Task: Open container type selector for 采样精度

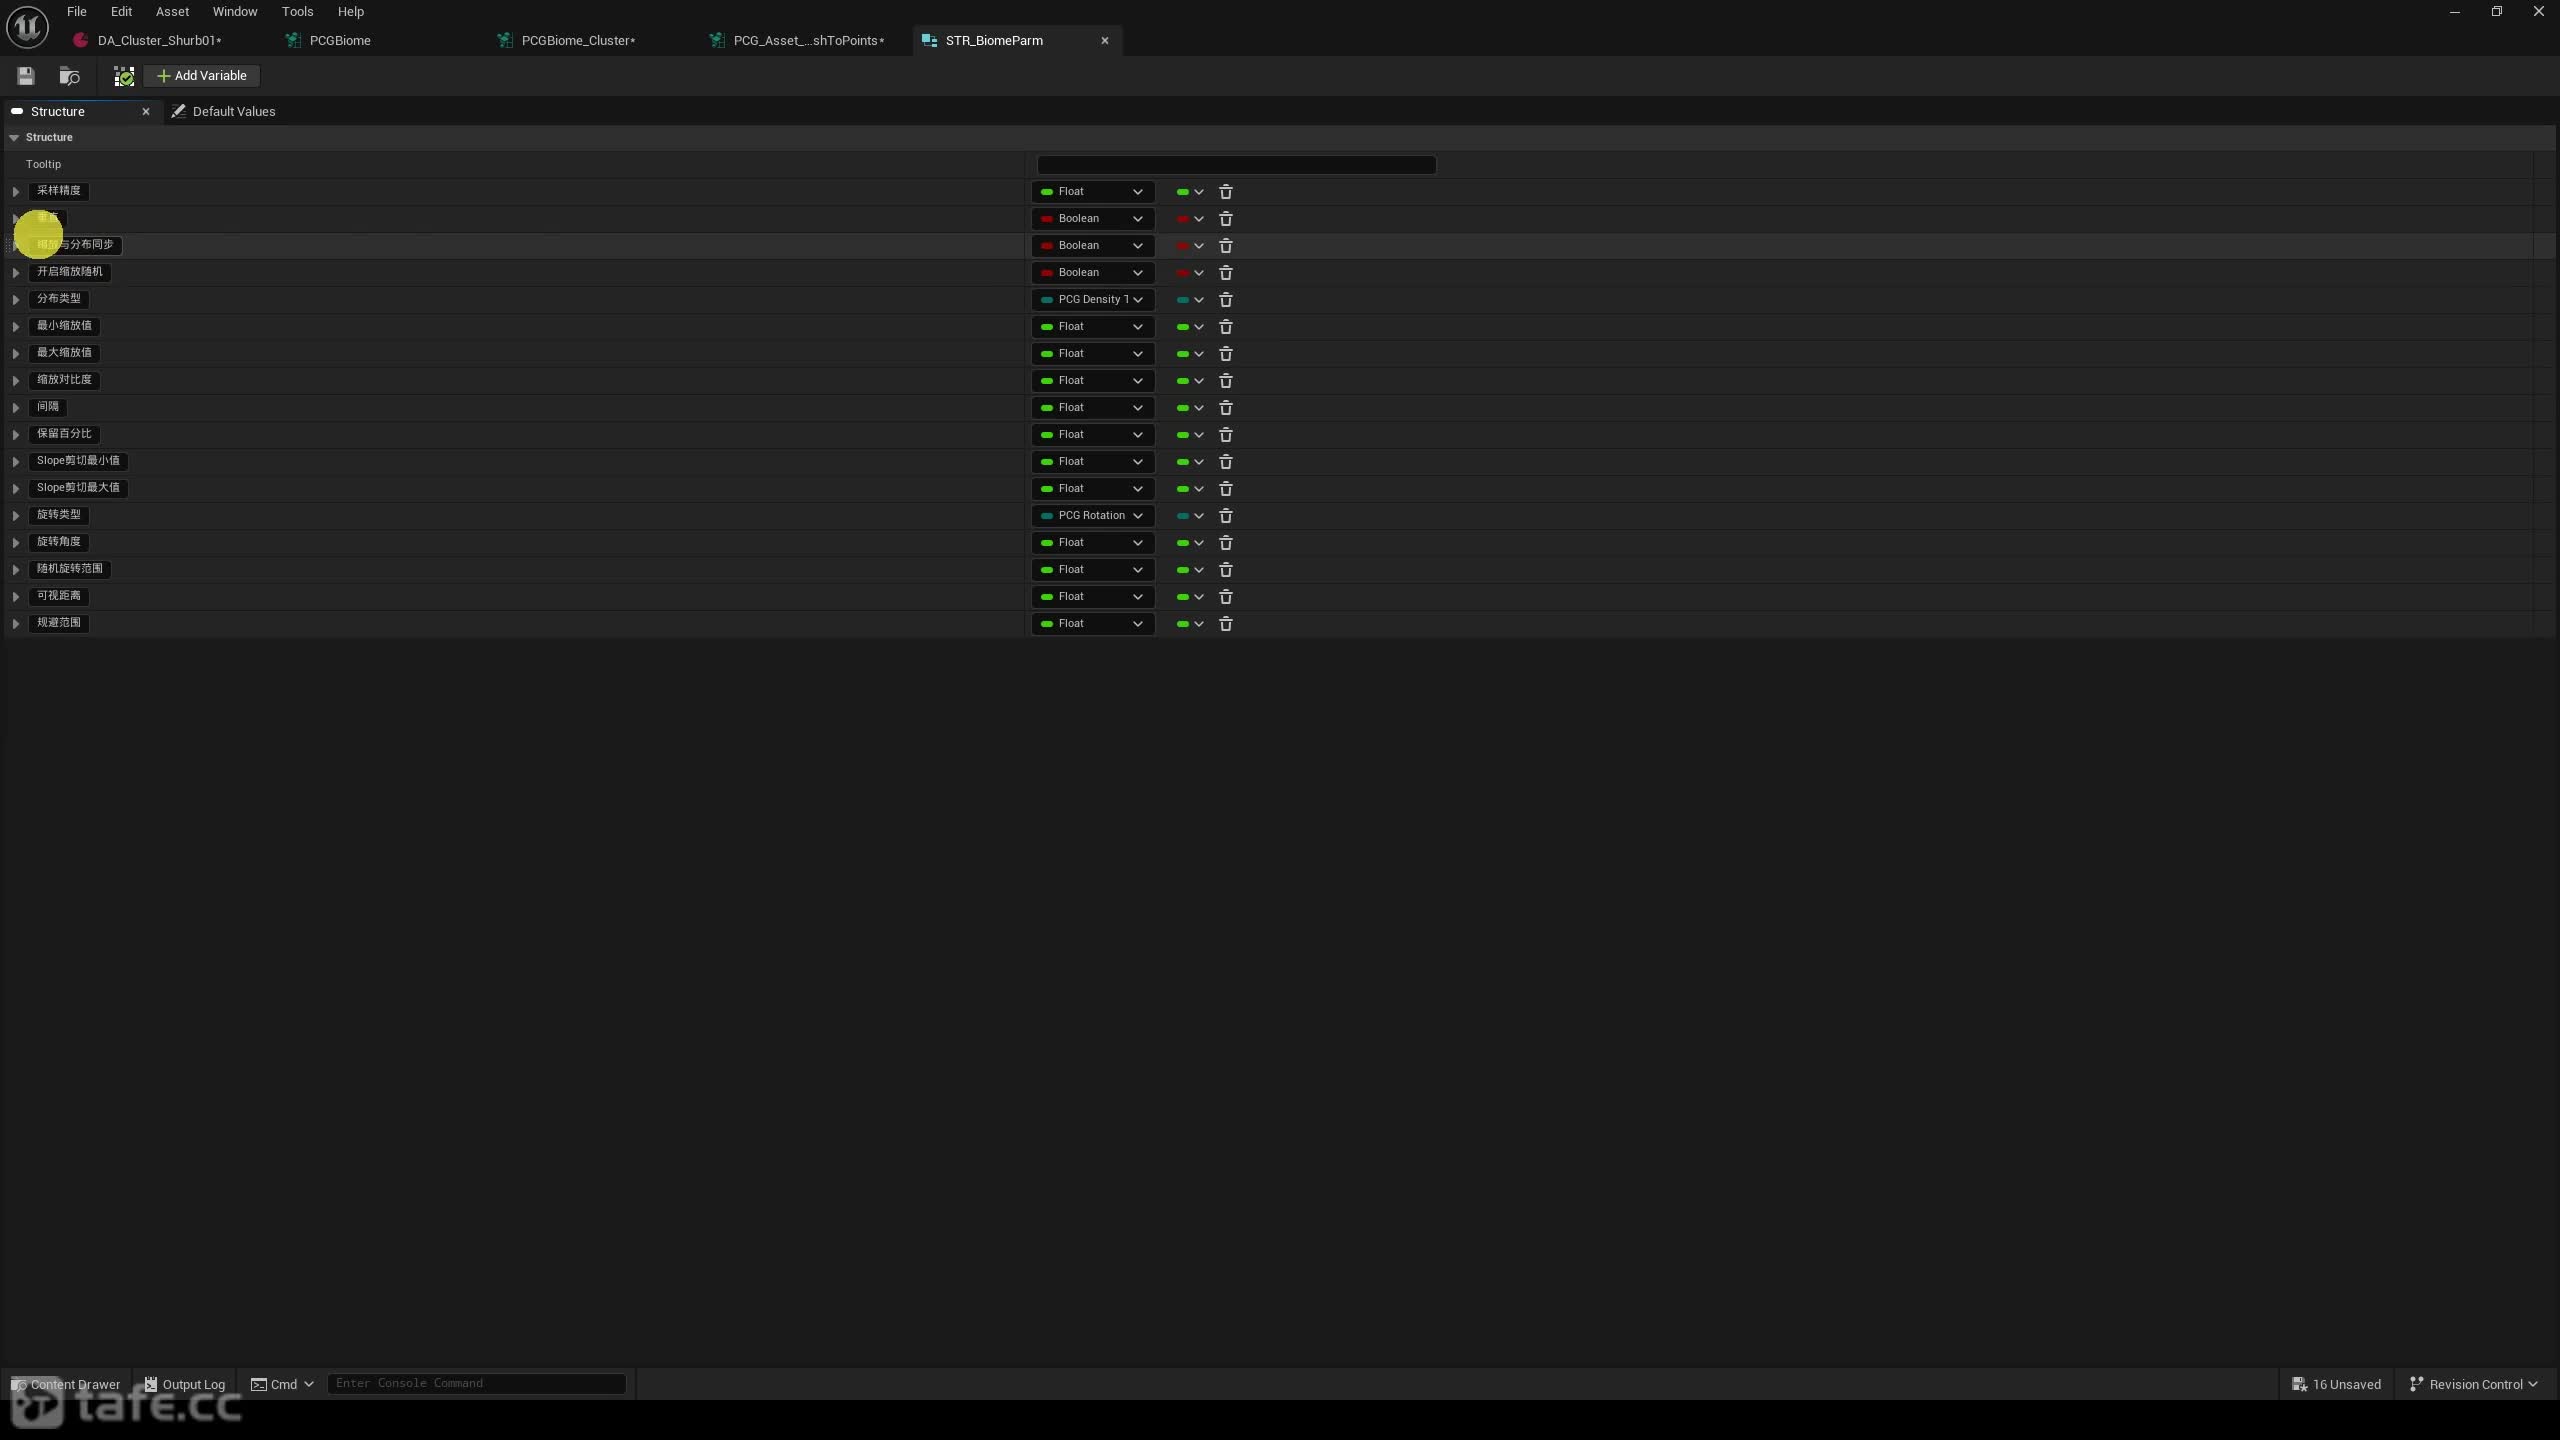Action: click(x=1190, y=191)
